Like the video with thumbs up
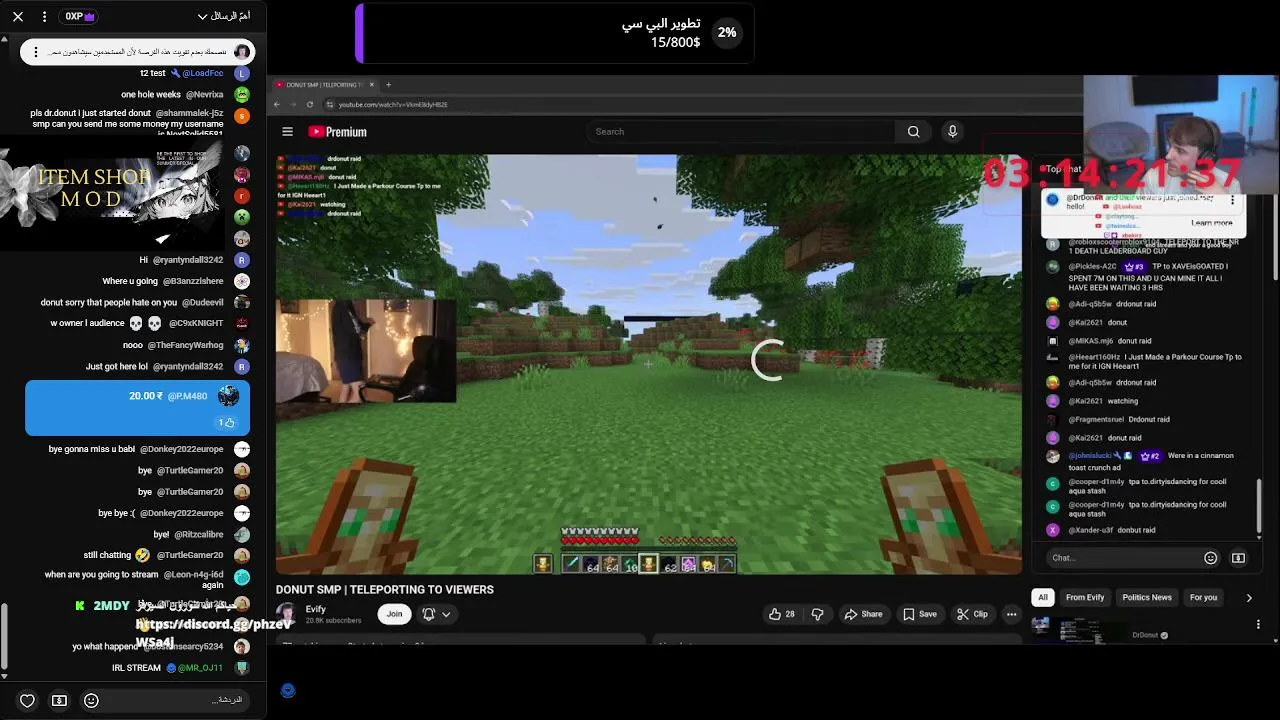The height and width of the screenshot is (720, 1280). click(x=781, y=614)
